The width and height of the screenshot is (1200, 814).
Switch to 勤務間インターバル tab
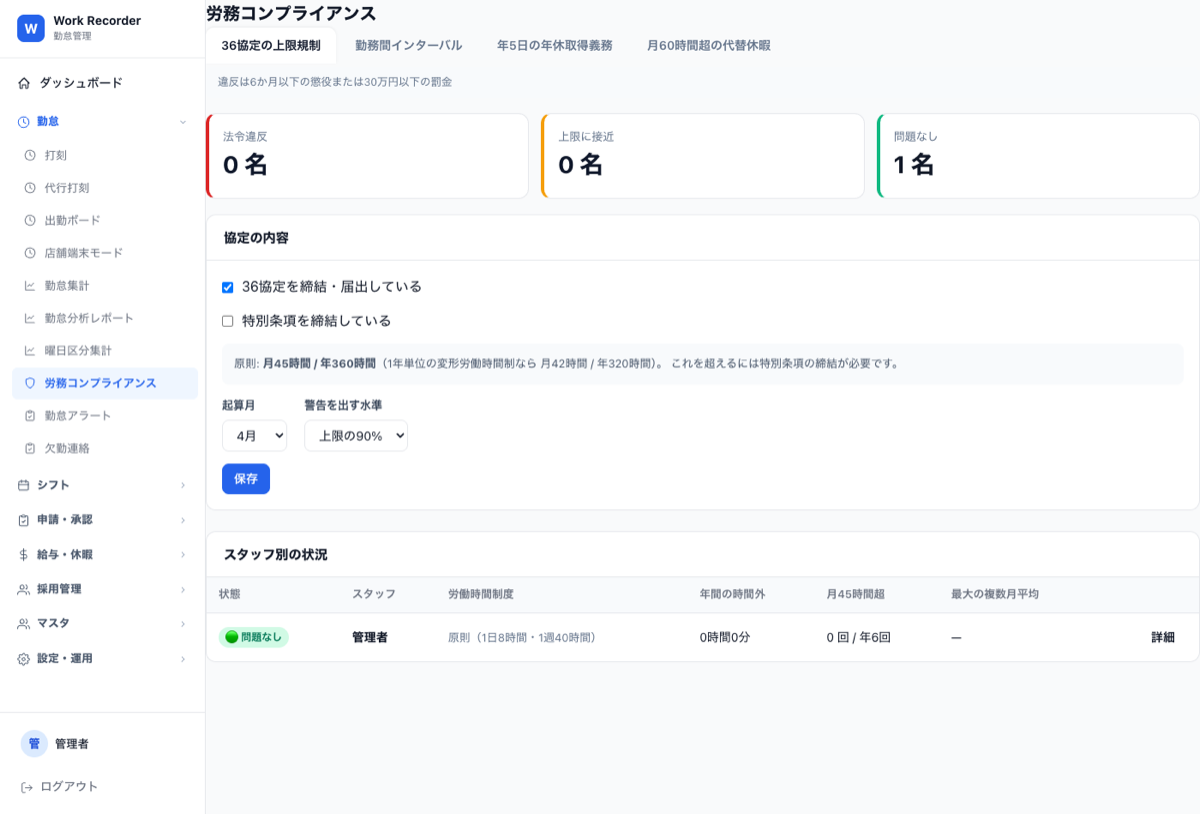point(408,45)
